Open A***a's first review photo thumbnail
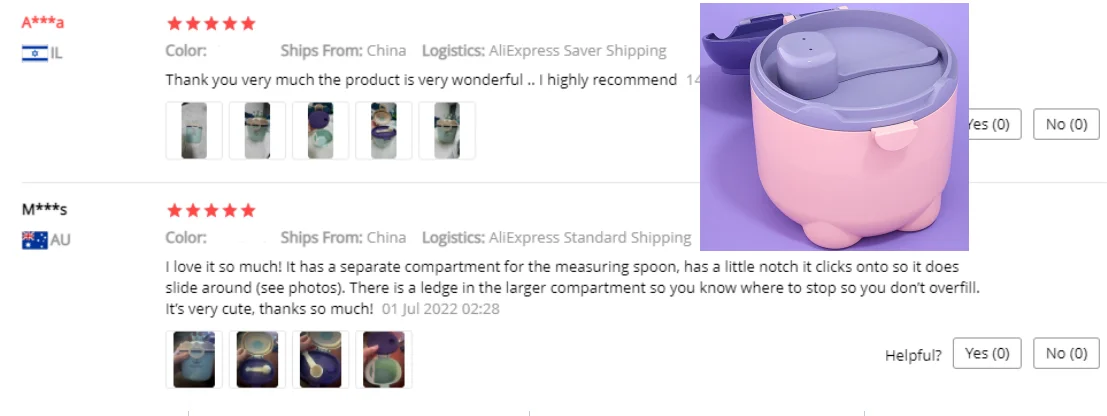Screen dimensions: 1107x416 [194, 131]
